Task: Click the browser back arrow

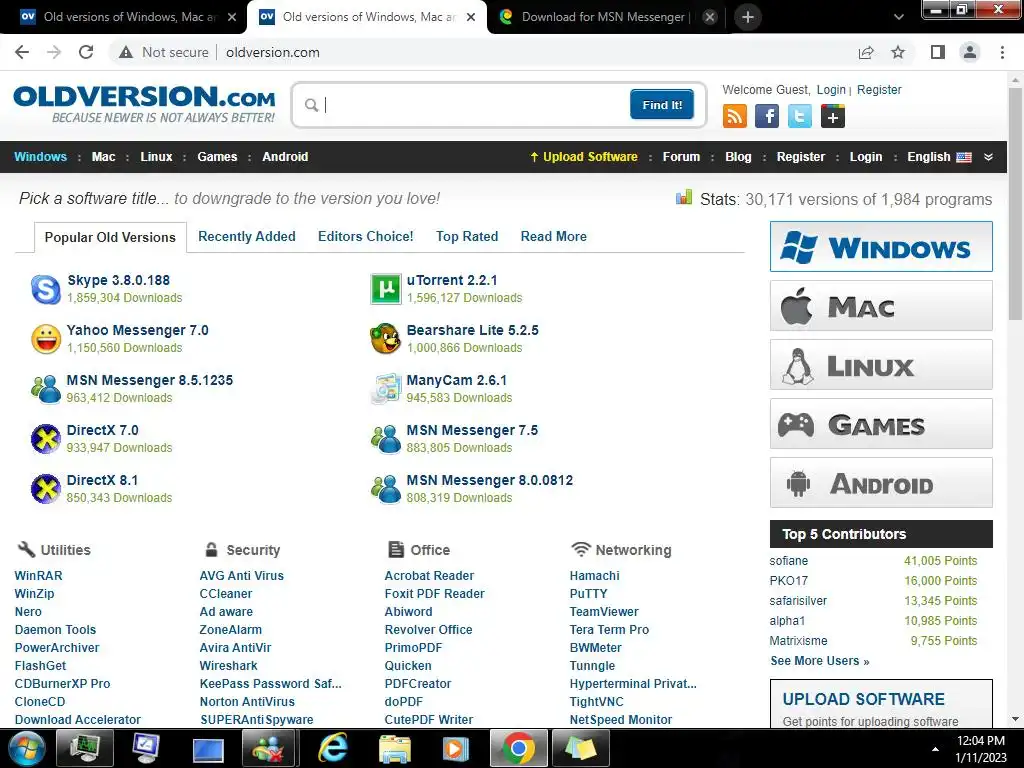Action: click(x=22, y=52)
